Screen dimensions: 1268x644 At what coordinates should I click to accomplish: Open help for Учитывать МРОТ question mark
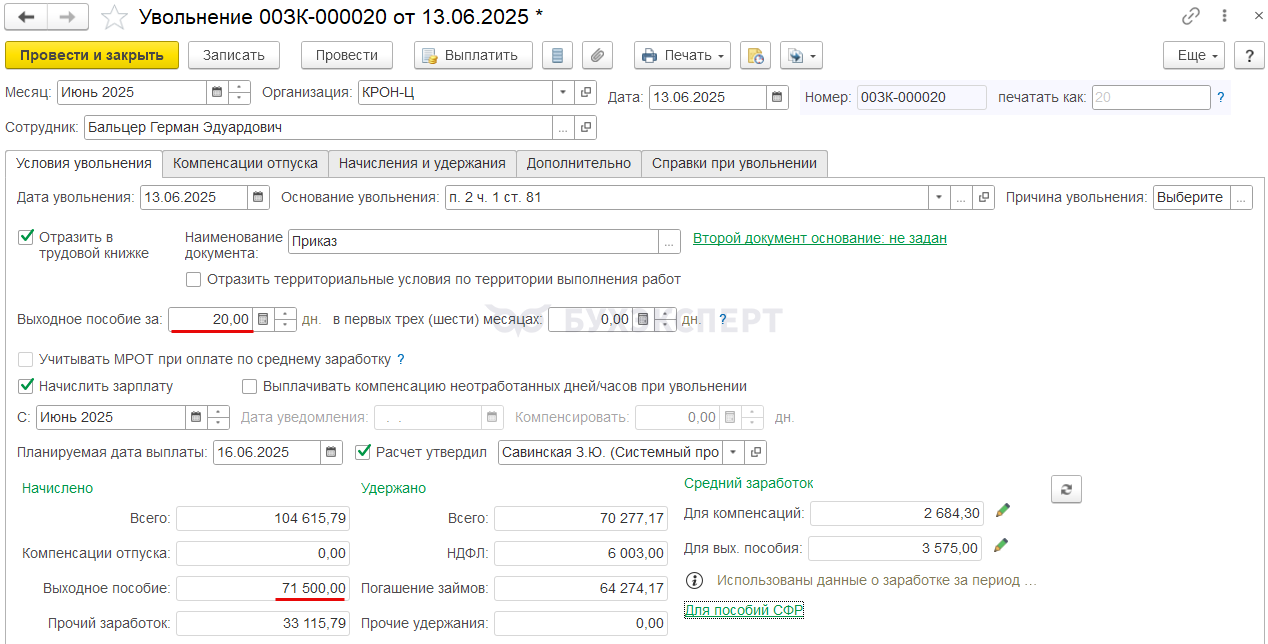click(401, 359)
